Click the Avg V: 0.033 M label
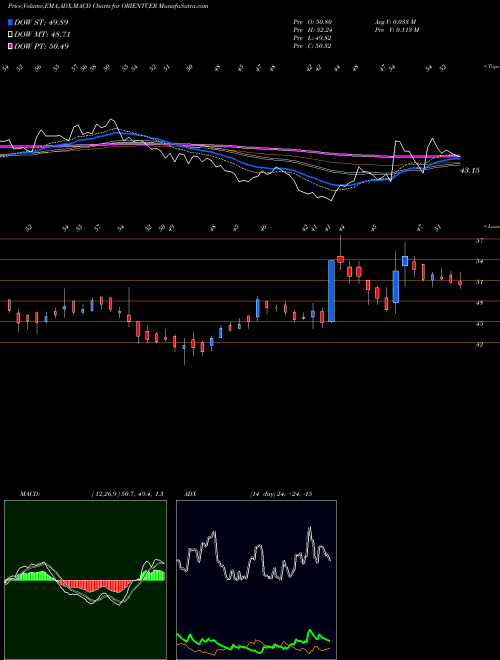This screenshot has width=500, height=660. (x=395, y=22)
